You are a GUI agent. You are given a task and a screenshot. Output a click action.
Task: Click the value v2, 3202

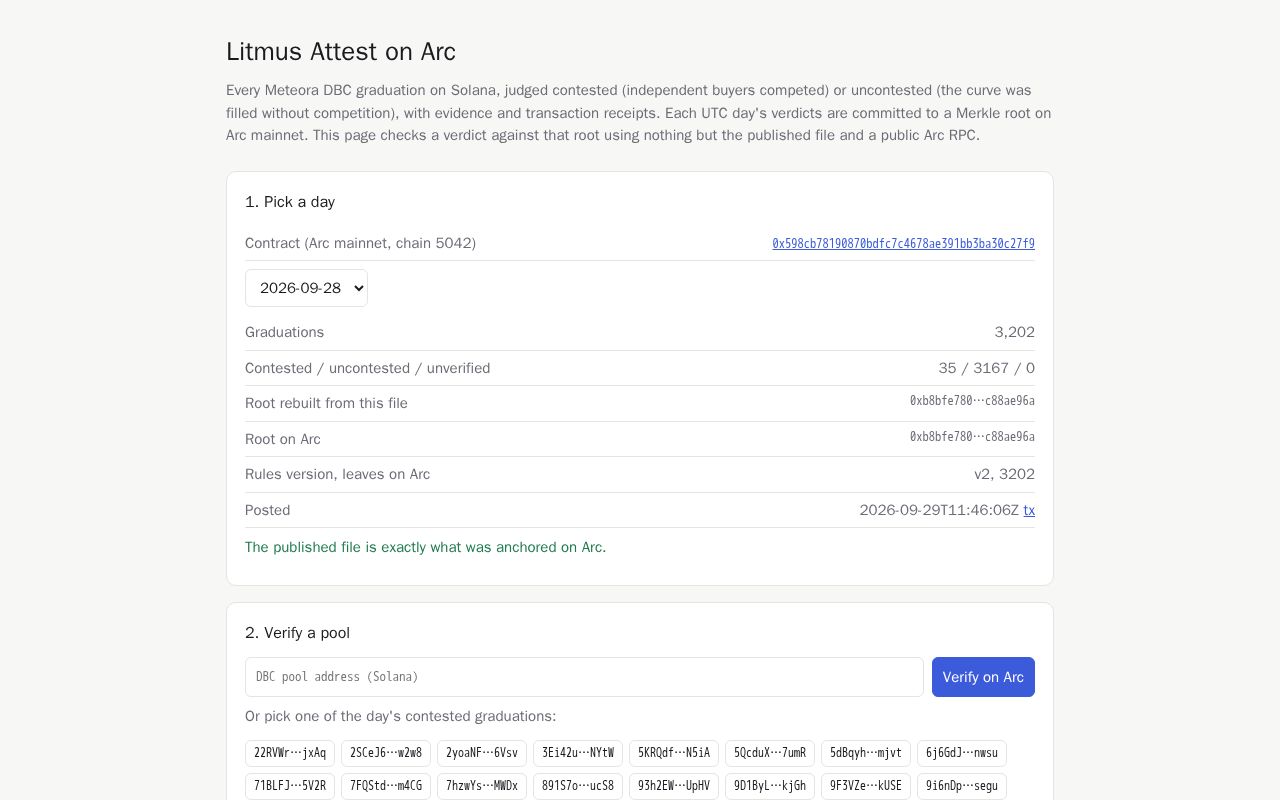(1004, 474)
